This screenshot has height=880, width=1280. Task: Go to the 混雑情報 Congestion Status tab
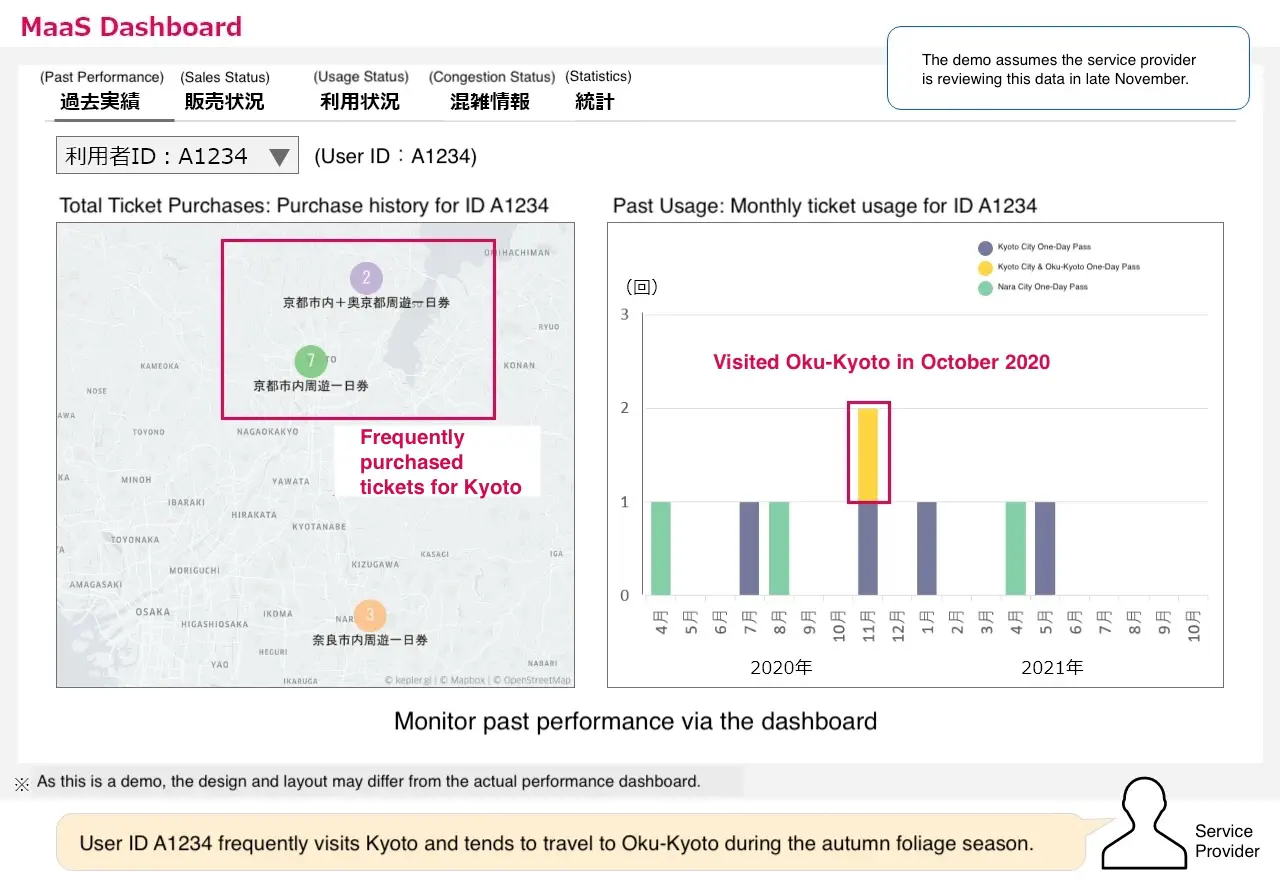click(x=490, y=101)
